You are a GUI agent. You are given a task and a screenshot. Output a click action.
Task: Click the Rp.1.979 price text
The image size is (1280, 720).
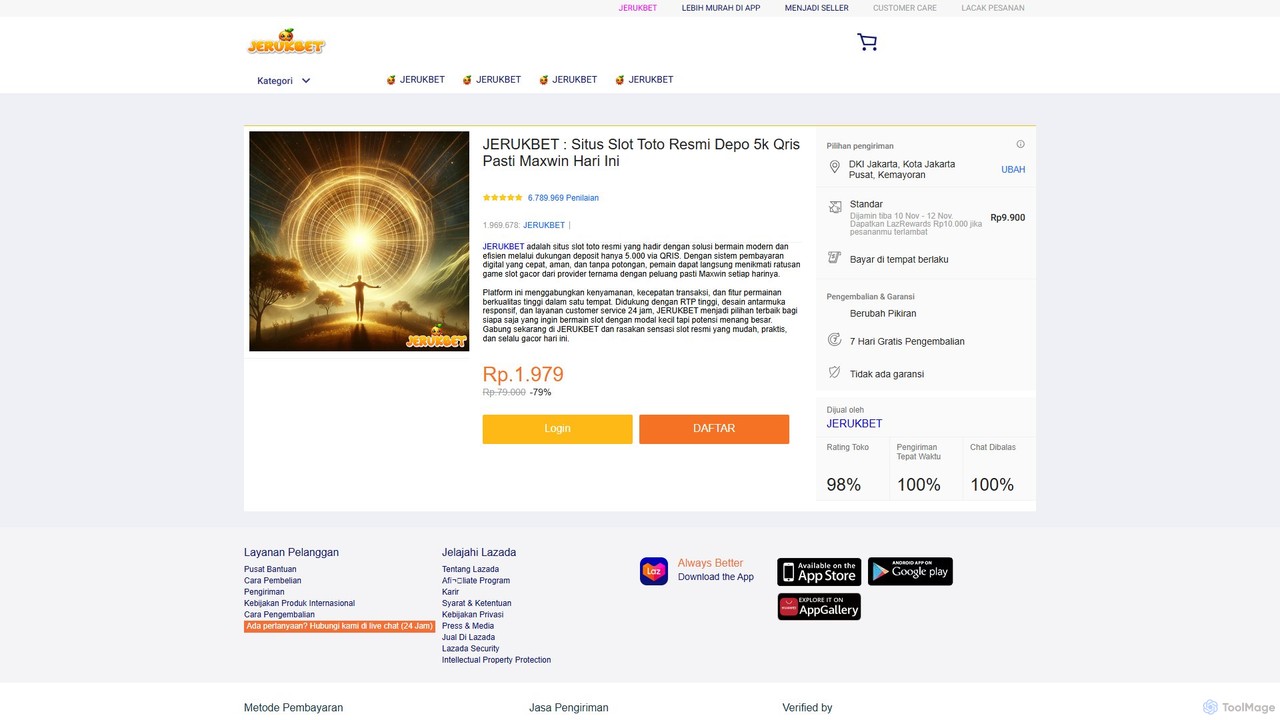[x=523, y=374]
